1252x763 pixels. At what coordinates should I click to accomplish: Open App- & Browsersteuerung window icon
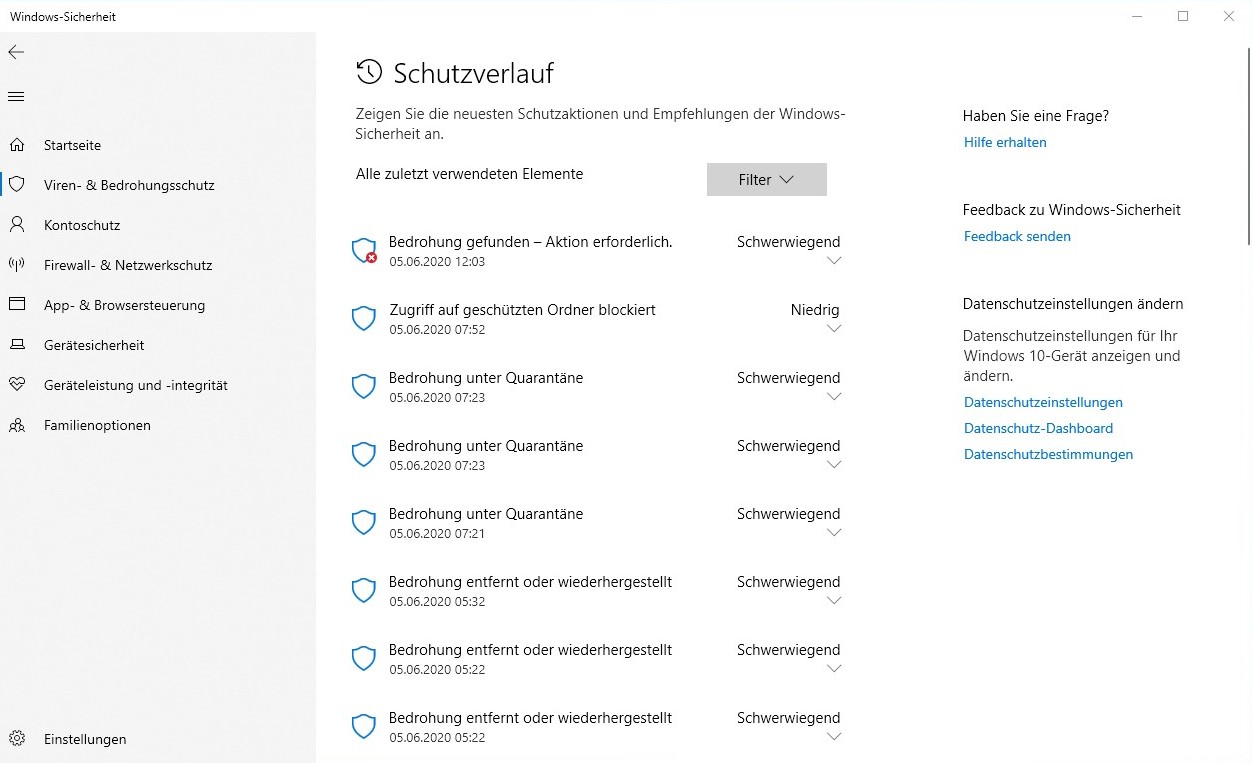pyautogui.click(x=16, y=305)
